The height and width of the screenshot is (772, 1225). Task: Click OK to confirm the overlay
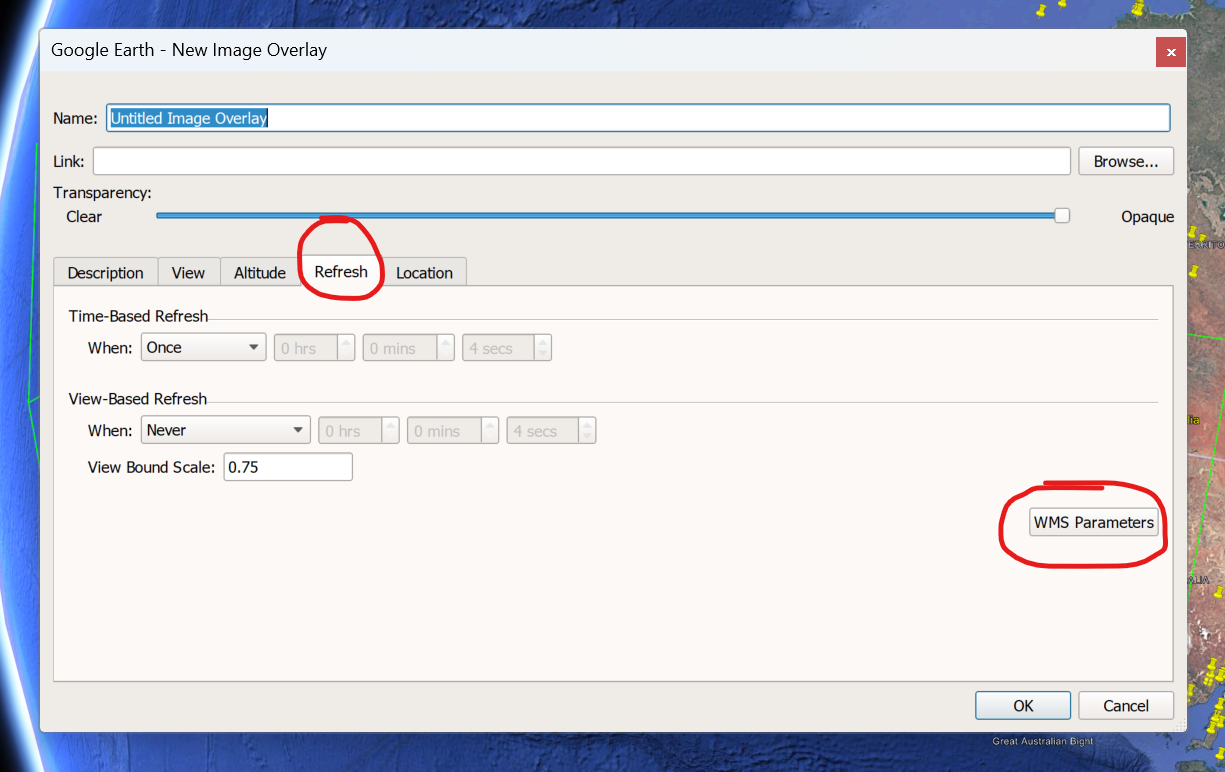point(1023,705)
